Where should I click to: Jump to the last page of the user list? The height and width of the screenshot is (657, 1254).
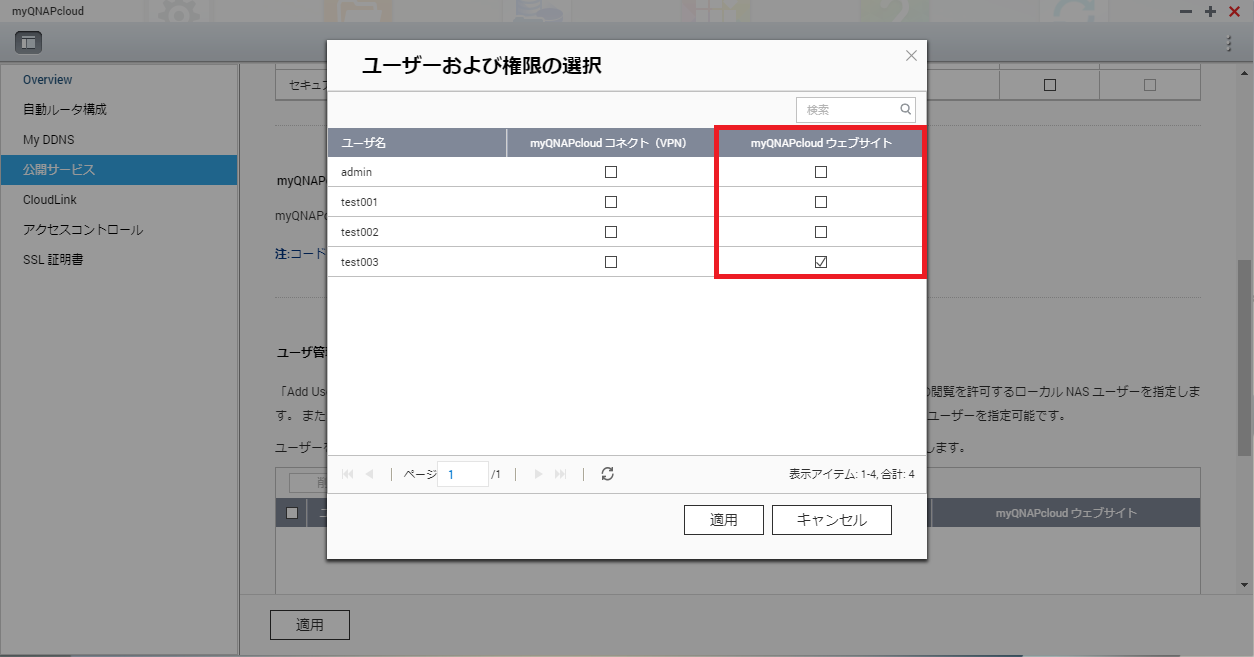coord(560,474)
